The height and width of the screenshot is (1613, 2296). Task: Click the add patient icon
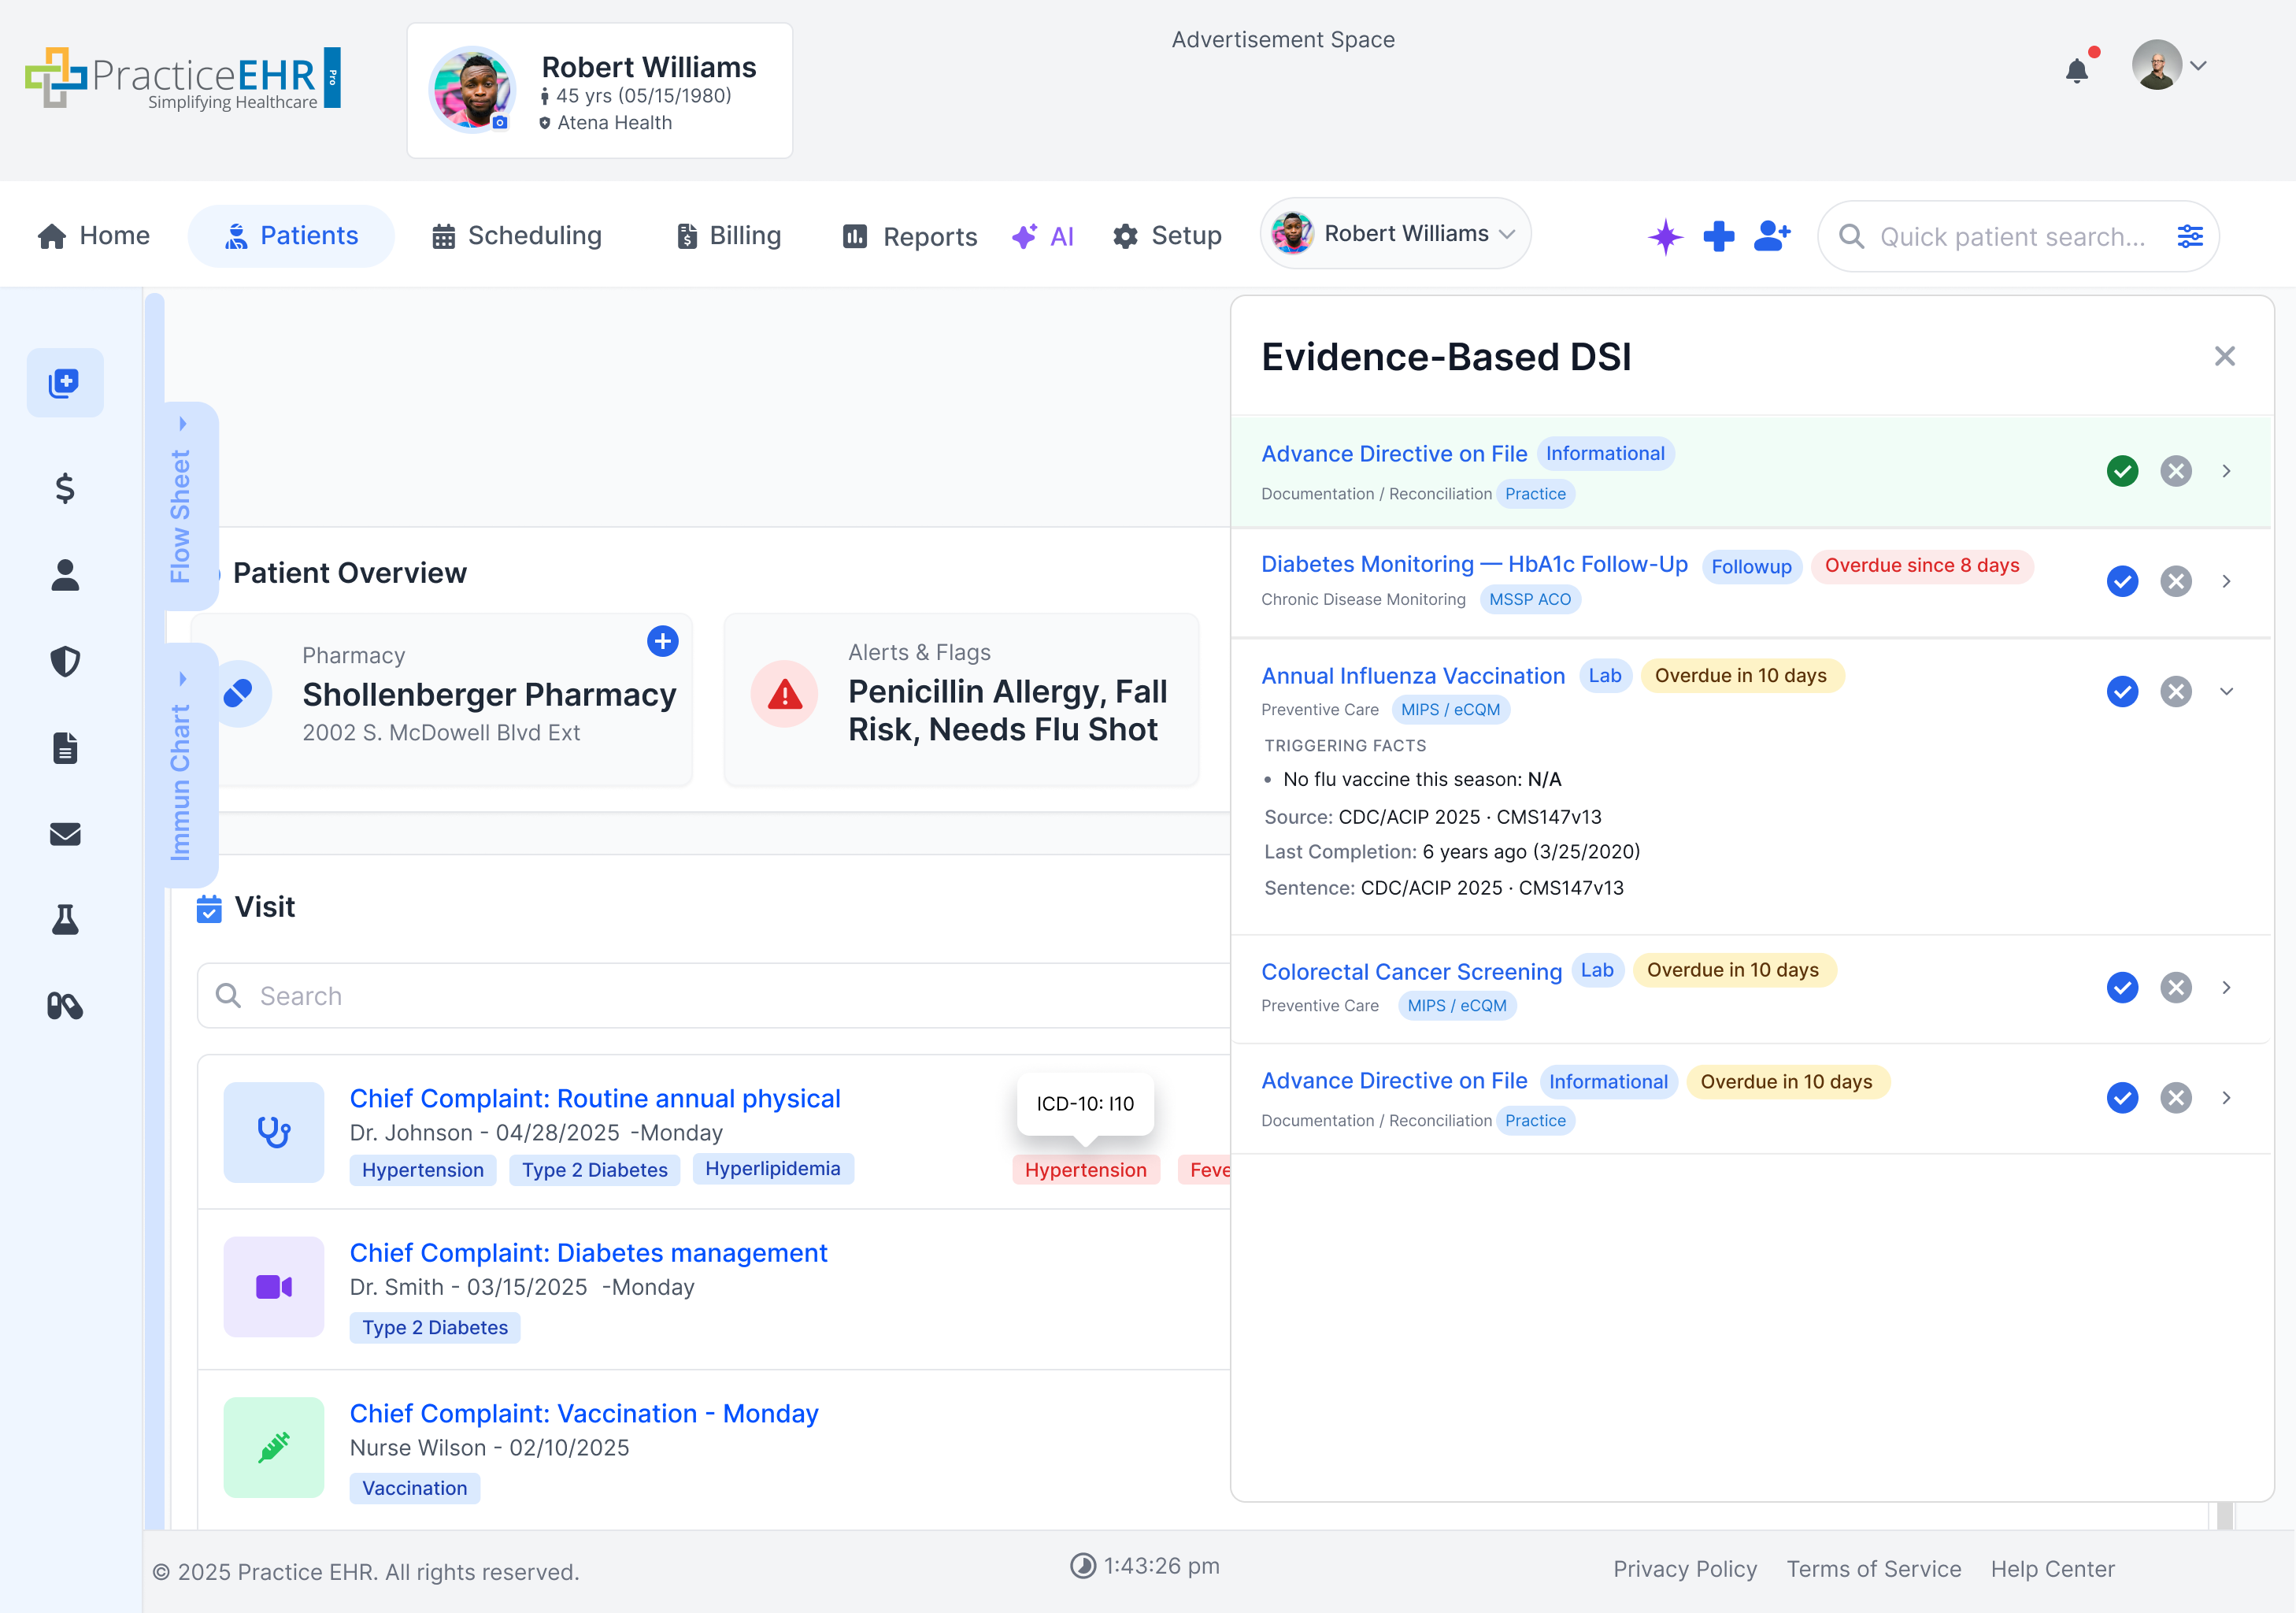pyautogui.click(x=1771, y=236)
